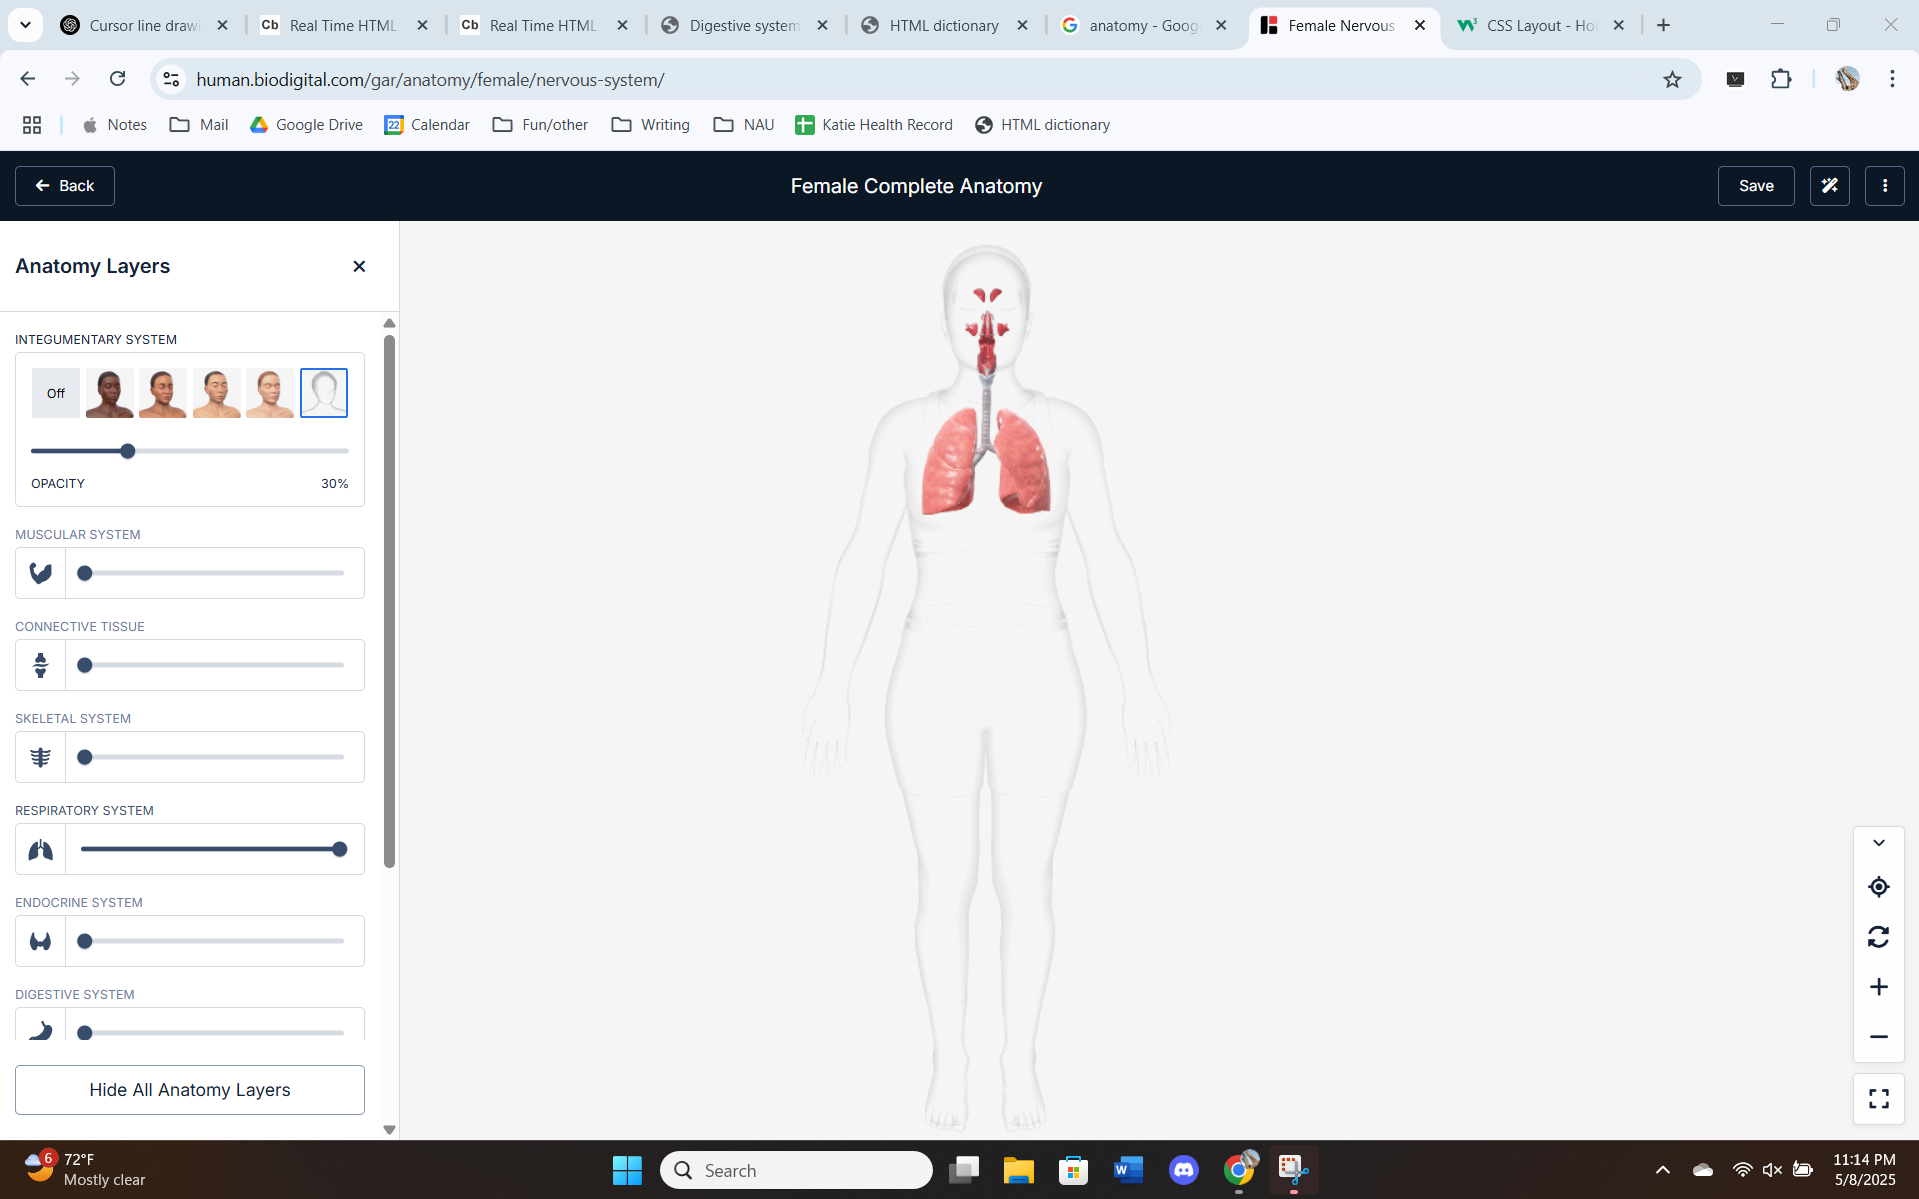Zoom out with the minus icon
This screenshot has width=1919, height=1199.
1878,1037
